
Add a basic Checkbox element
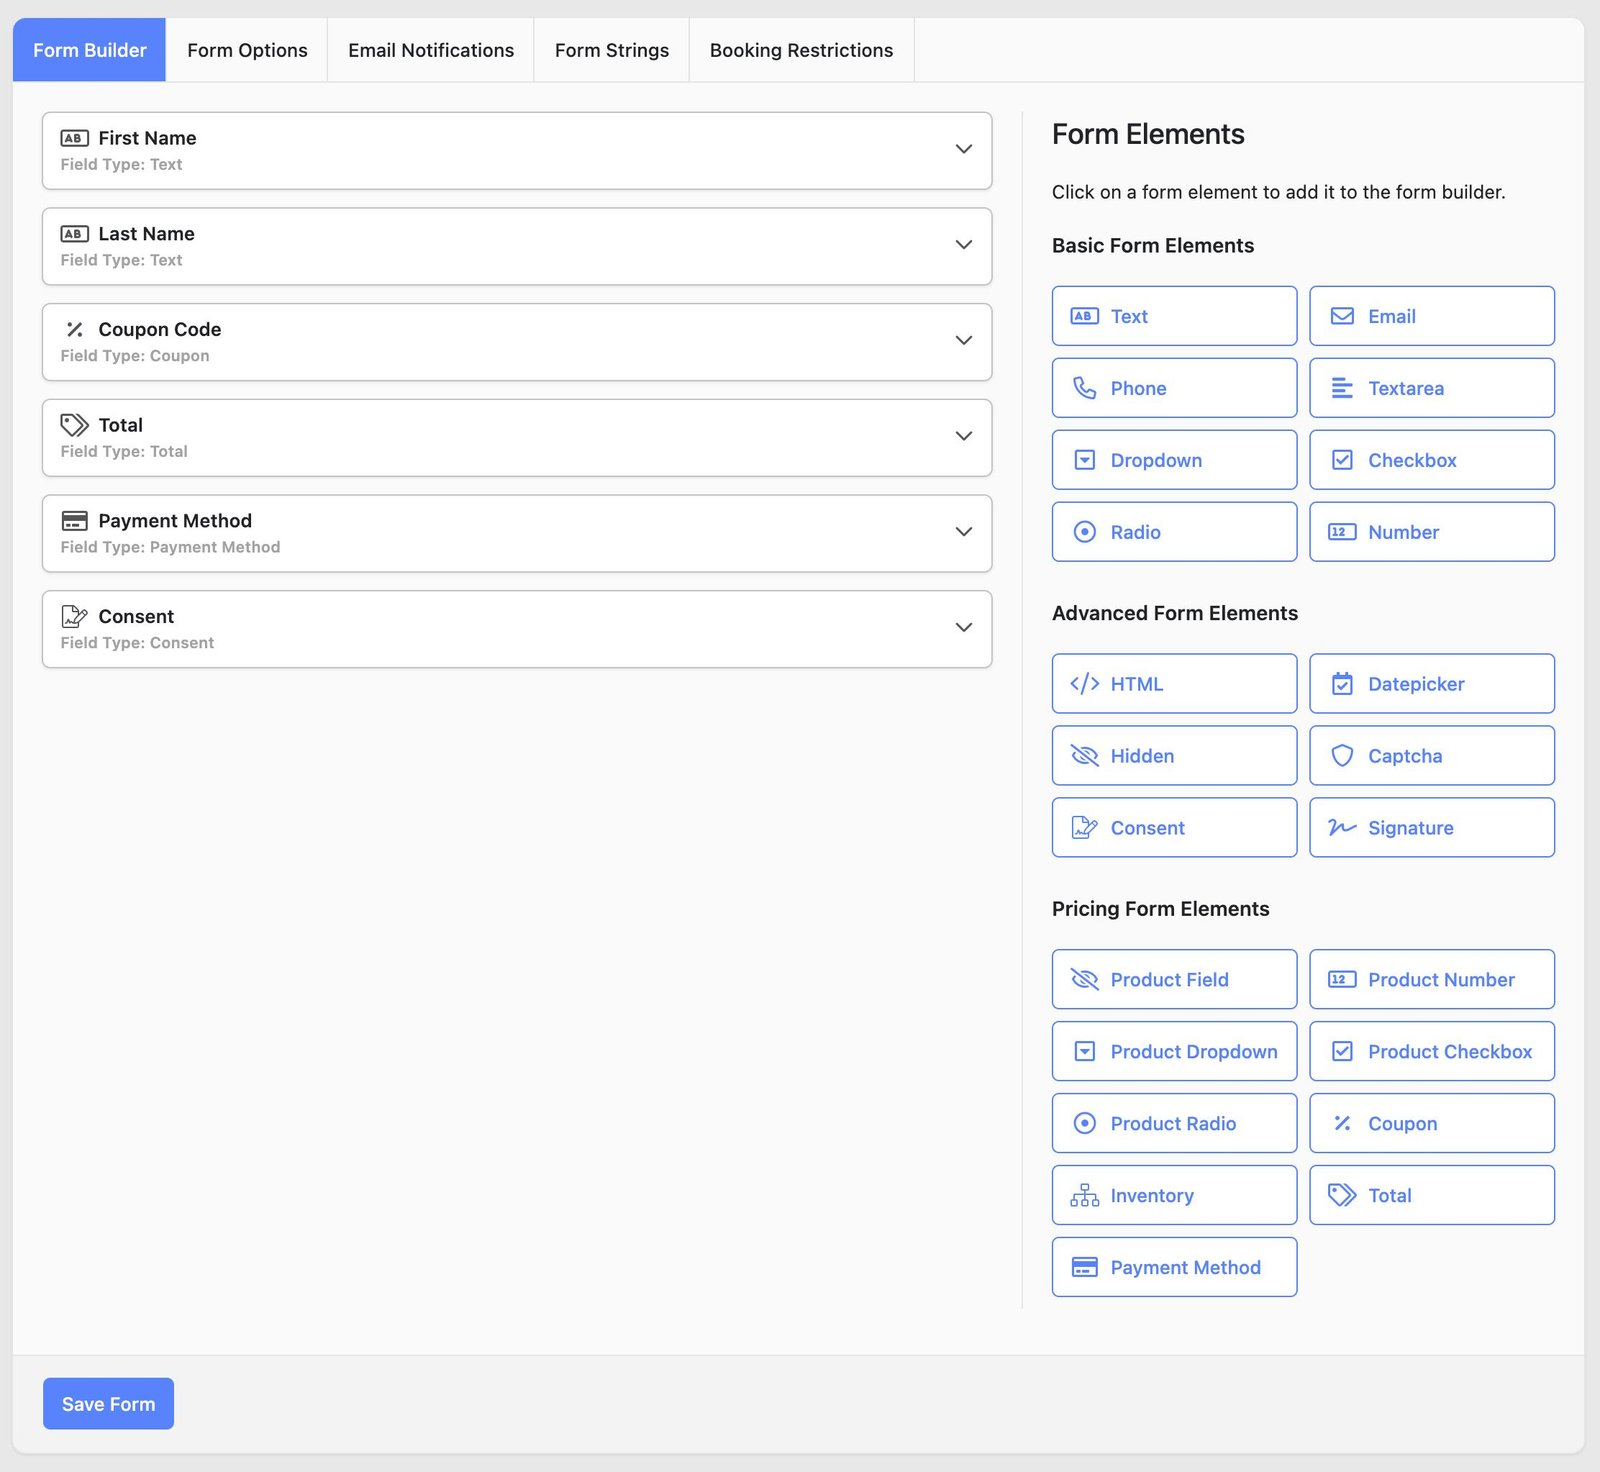[x=1432, y=460]
